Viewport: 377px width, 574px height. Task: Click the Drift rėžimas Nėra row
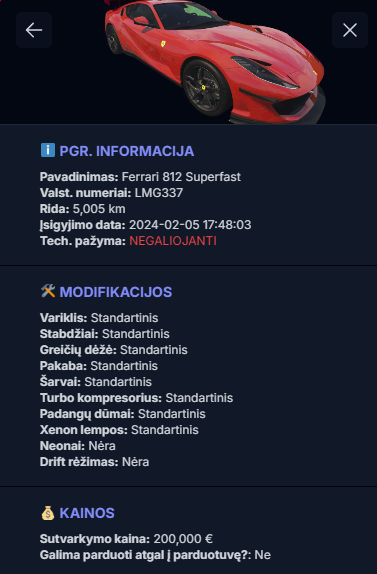tap(94, 462)
